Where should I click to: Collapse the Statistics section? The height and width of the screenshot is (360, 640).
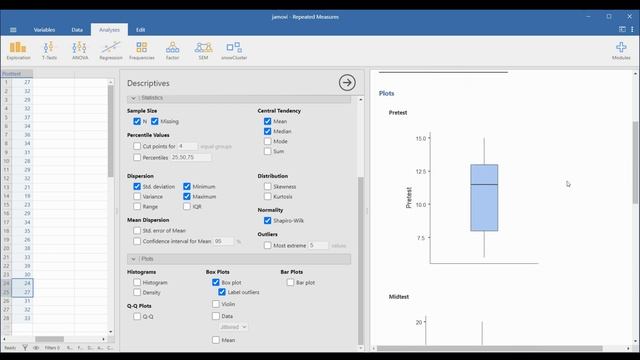(239, 98)
